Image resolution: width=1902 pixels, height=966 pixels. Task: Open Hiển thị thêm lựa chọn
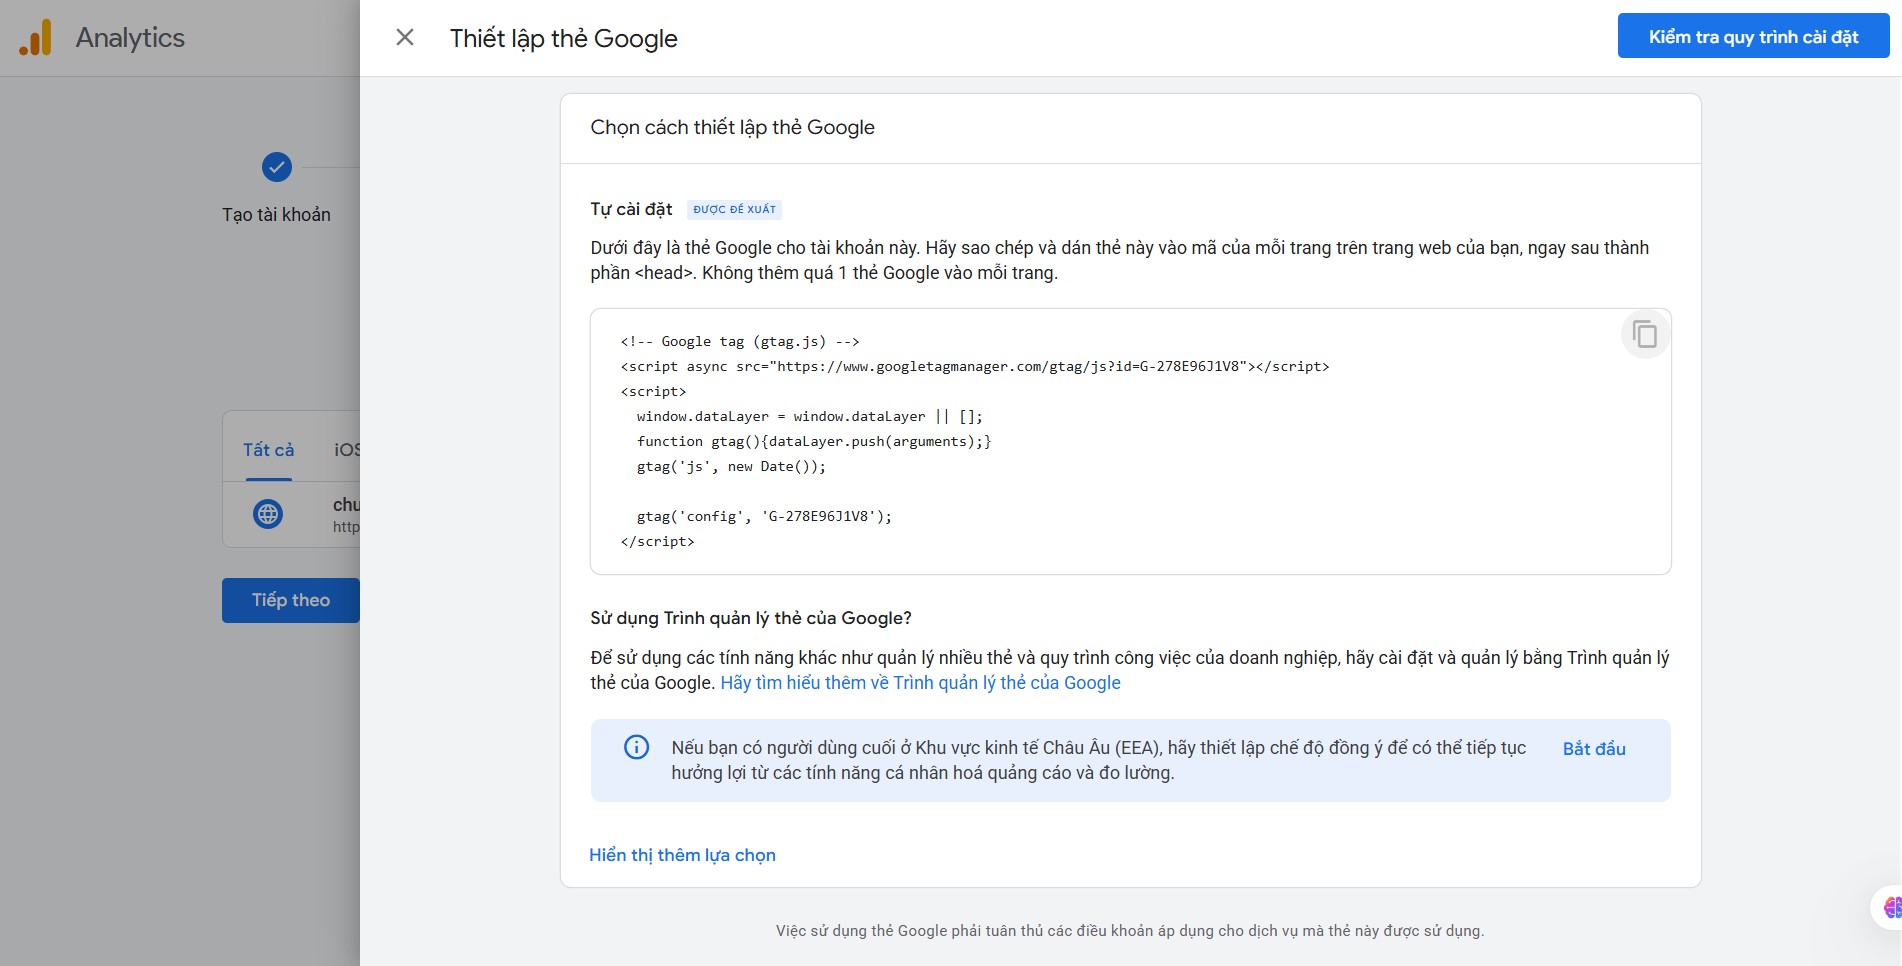pos(682,855)
